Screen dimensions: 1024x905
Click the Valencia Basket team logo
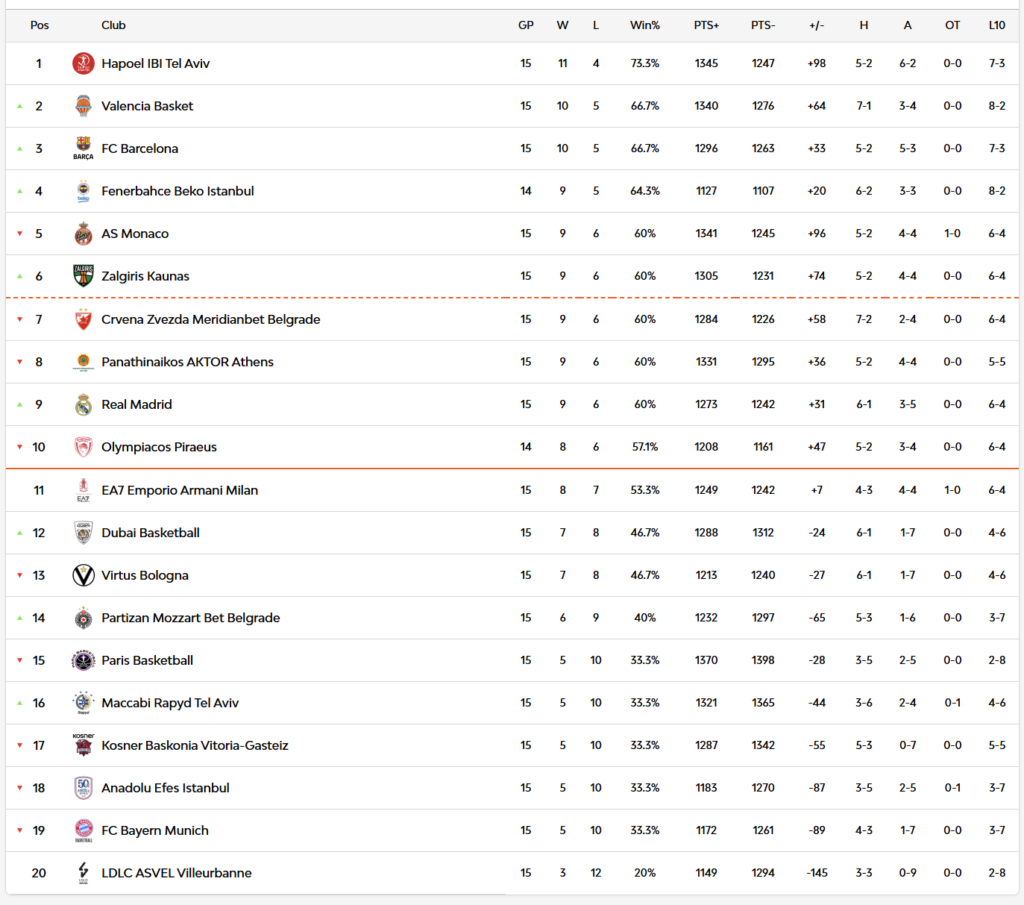click(83, 106)
